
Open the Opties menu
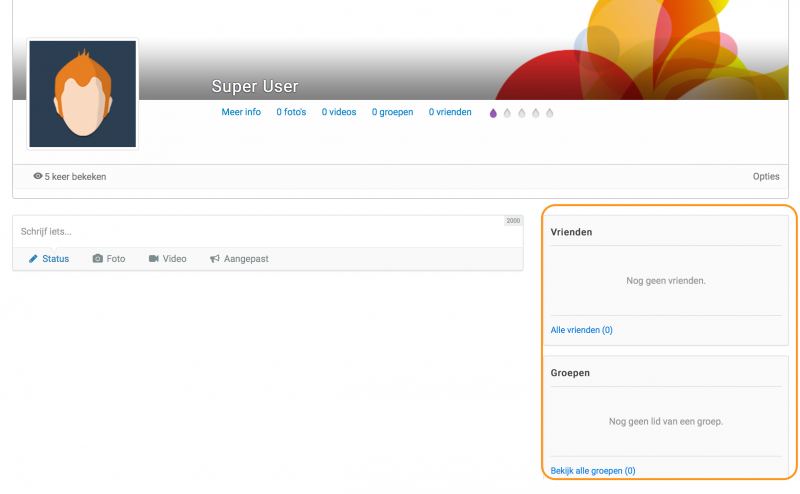[766, 177]
